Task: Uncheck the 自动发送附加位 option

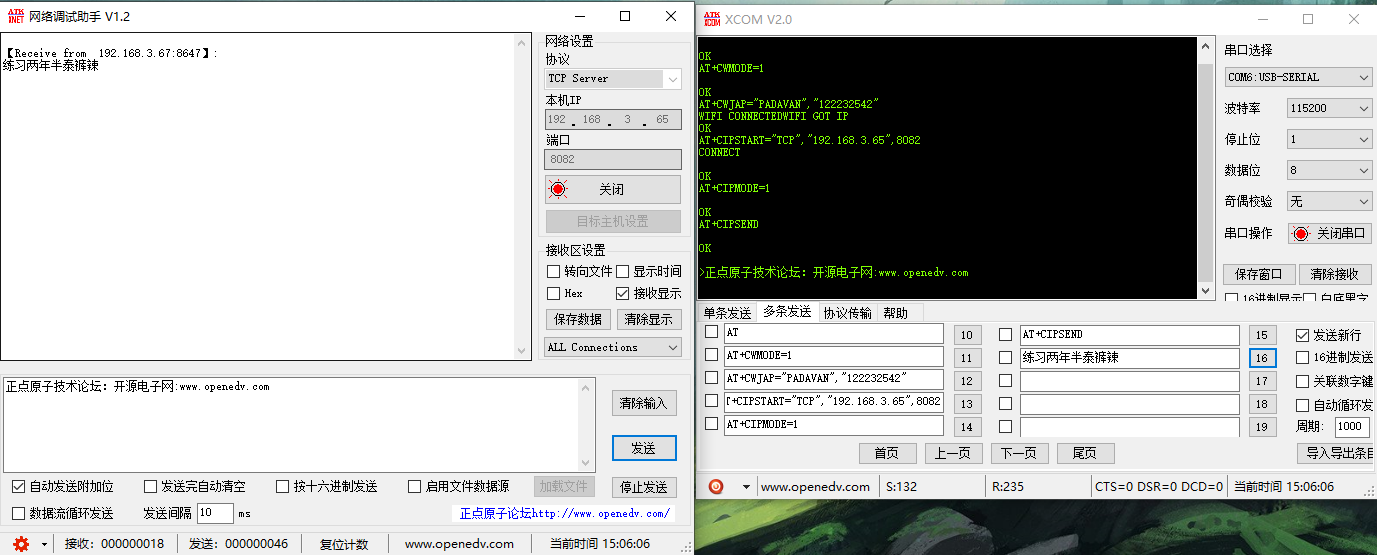Action: pos(18,487)
